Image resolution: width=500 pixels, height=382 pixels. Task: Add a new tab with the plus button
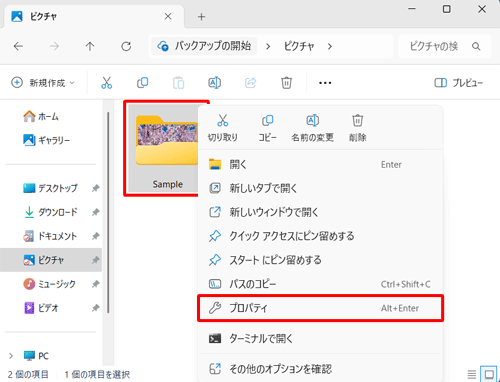click(x=201, y=16)
